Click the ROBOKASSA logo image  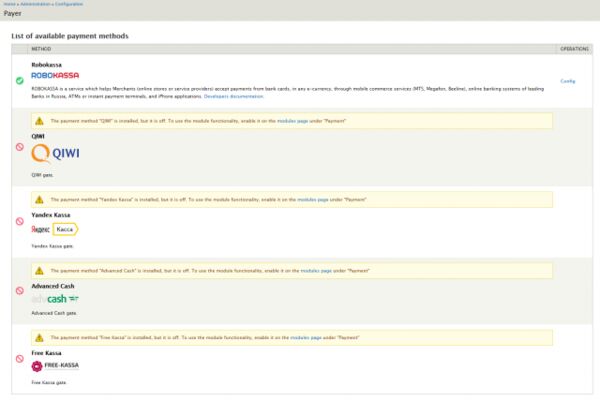[x=55, y=75]
